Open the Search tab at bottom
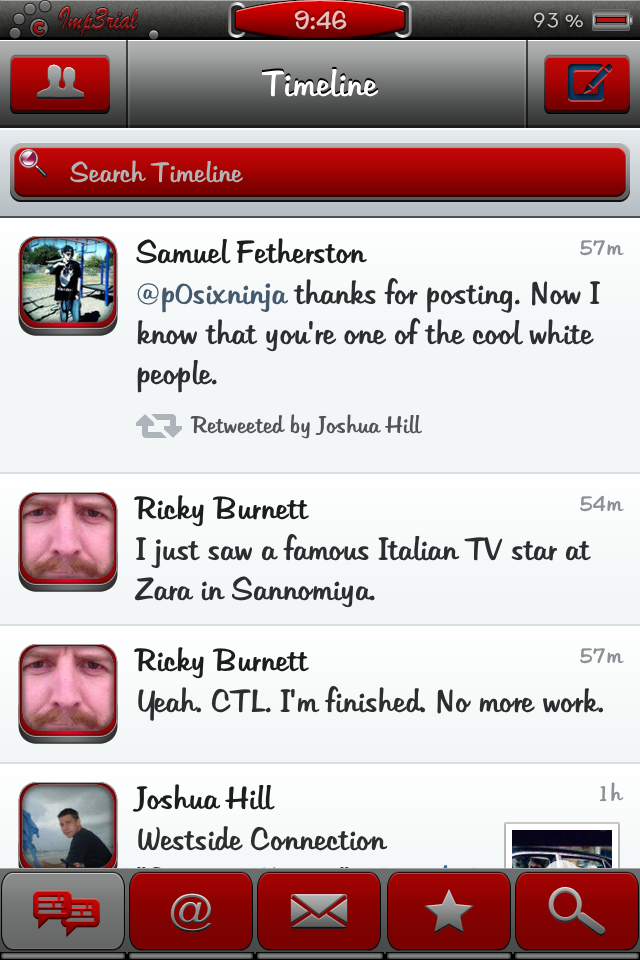The height and width of the screenshot is (960, 640). click(x=577, y=911)
